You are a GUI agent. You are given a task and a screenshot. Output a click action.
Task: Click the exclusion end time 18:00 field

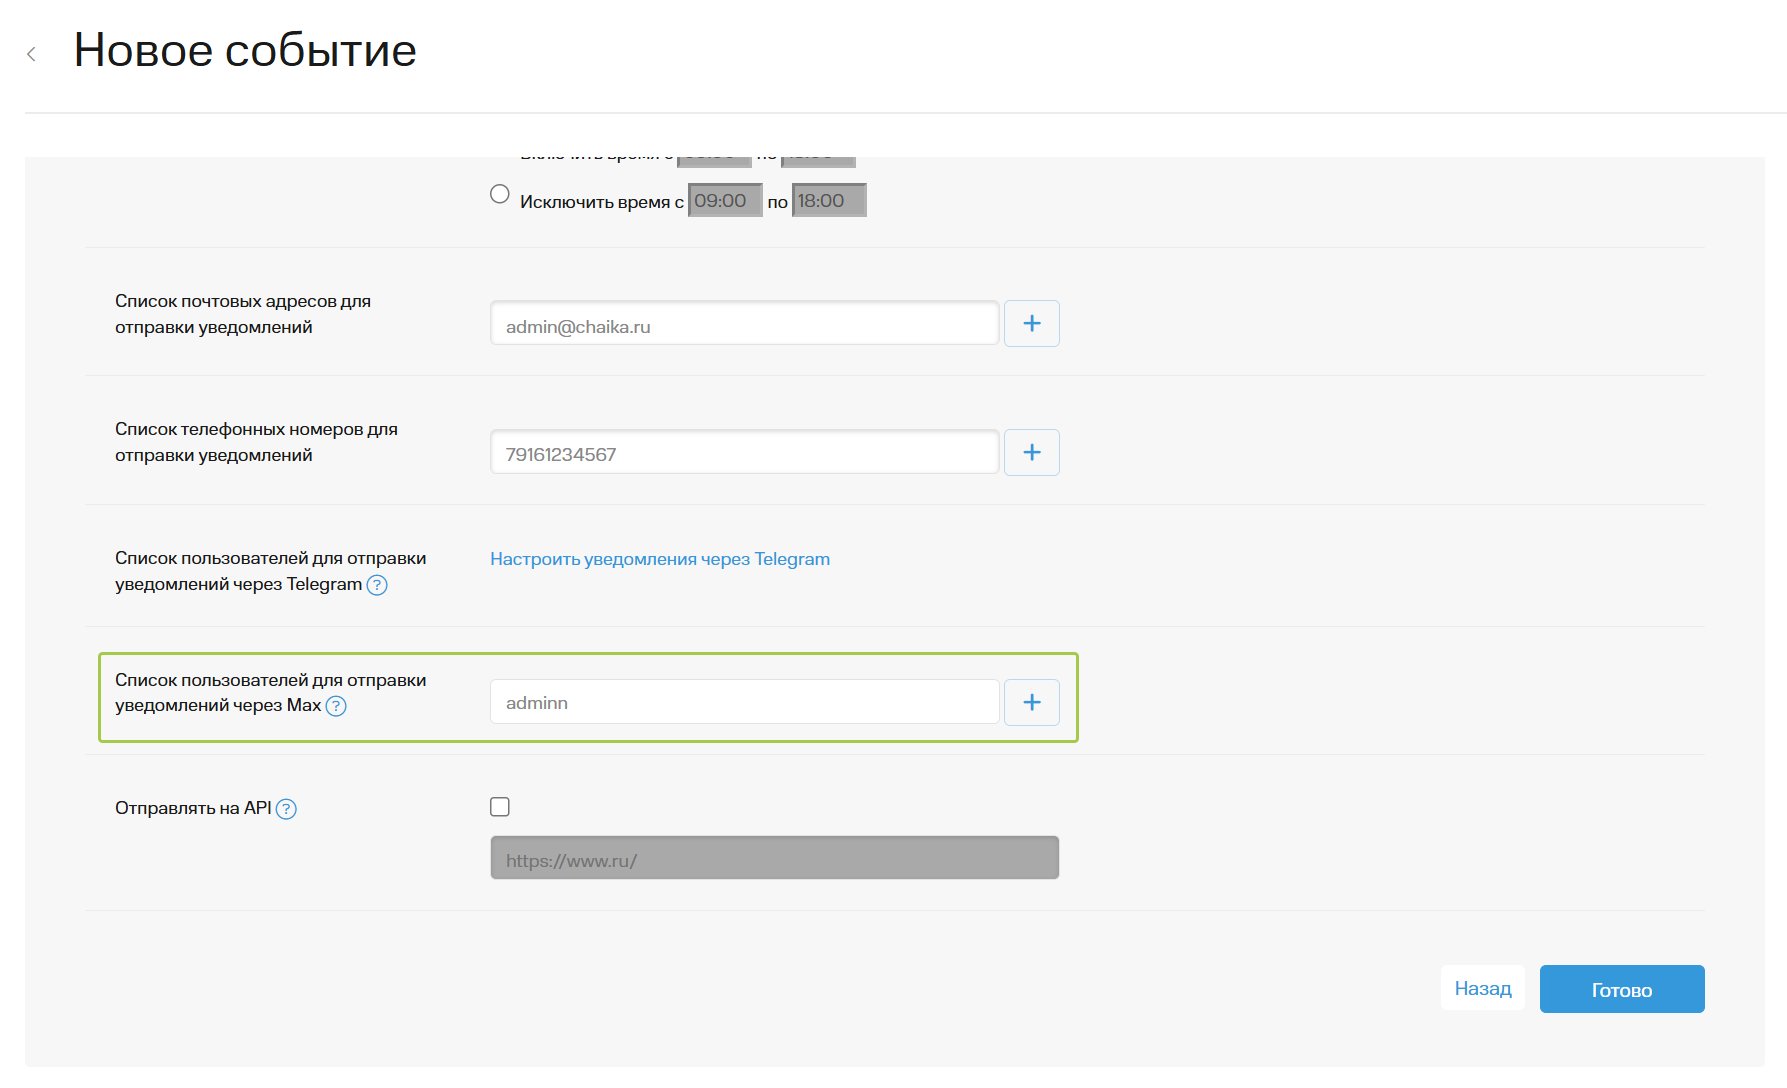(829, 201)
